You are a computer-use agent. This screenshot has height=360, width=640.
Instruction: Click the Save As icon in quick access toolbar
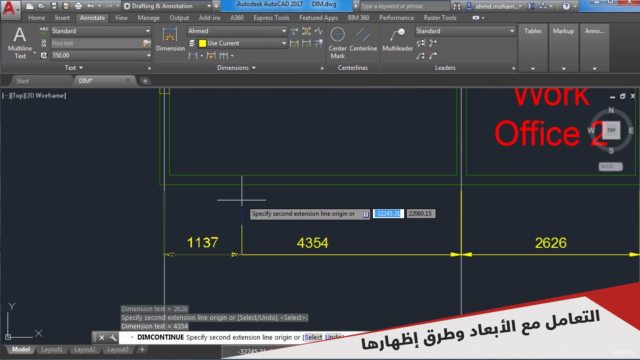pos(66,6)
